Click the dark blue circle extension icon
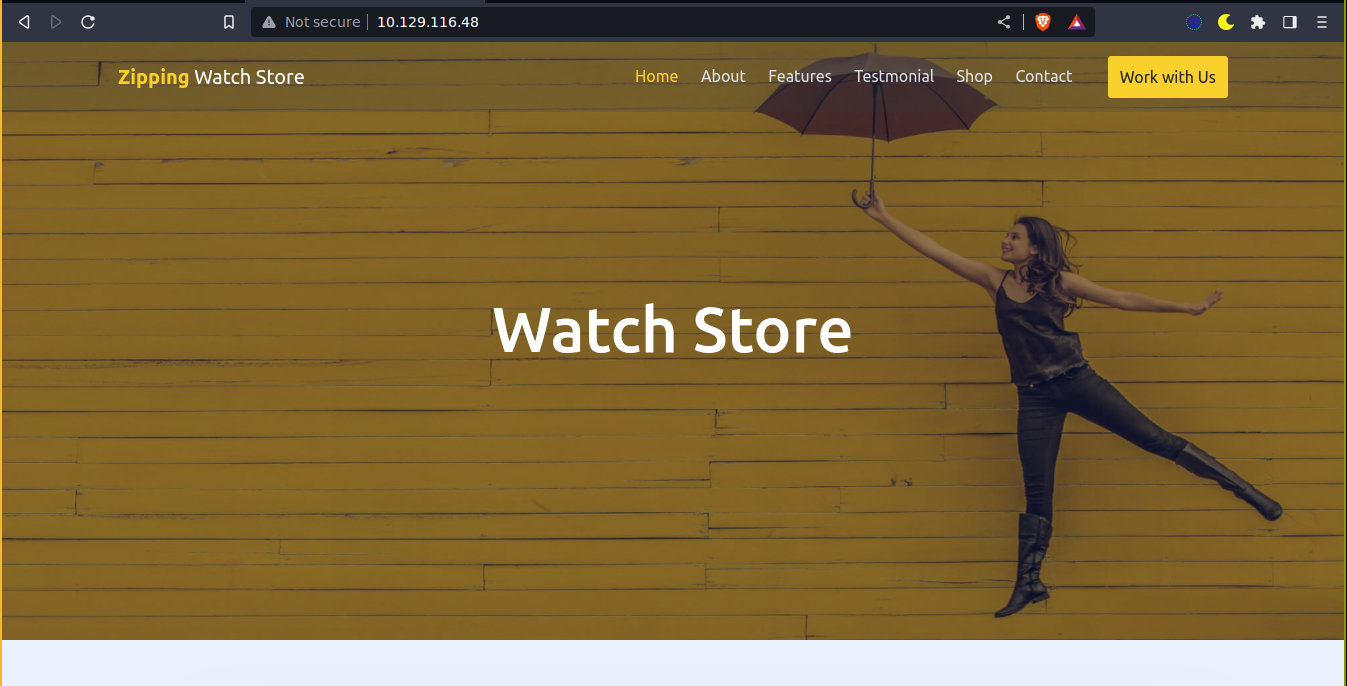Image resolution: width=1347 pixels, height=686 pixels. tap(1194, 22)
